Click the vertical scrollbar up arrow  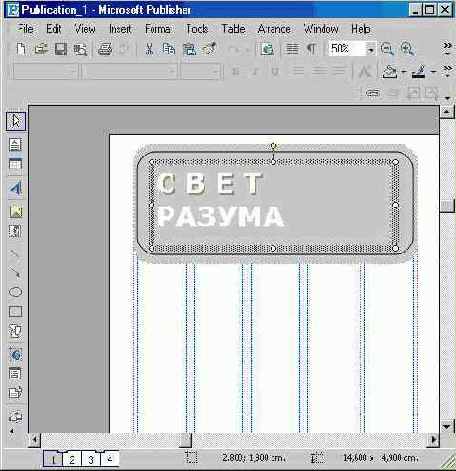point(447,112)
